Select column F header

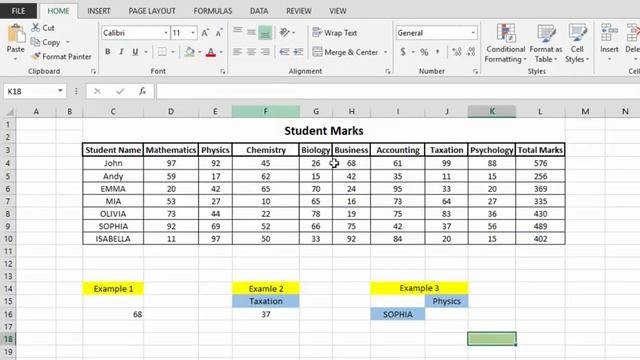tap(265, 111)
